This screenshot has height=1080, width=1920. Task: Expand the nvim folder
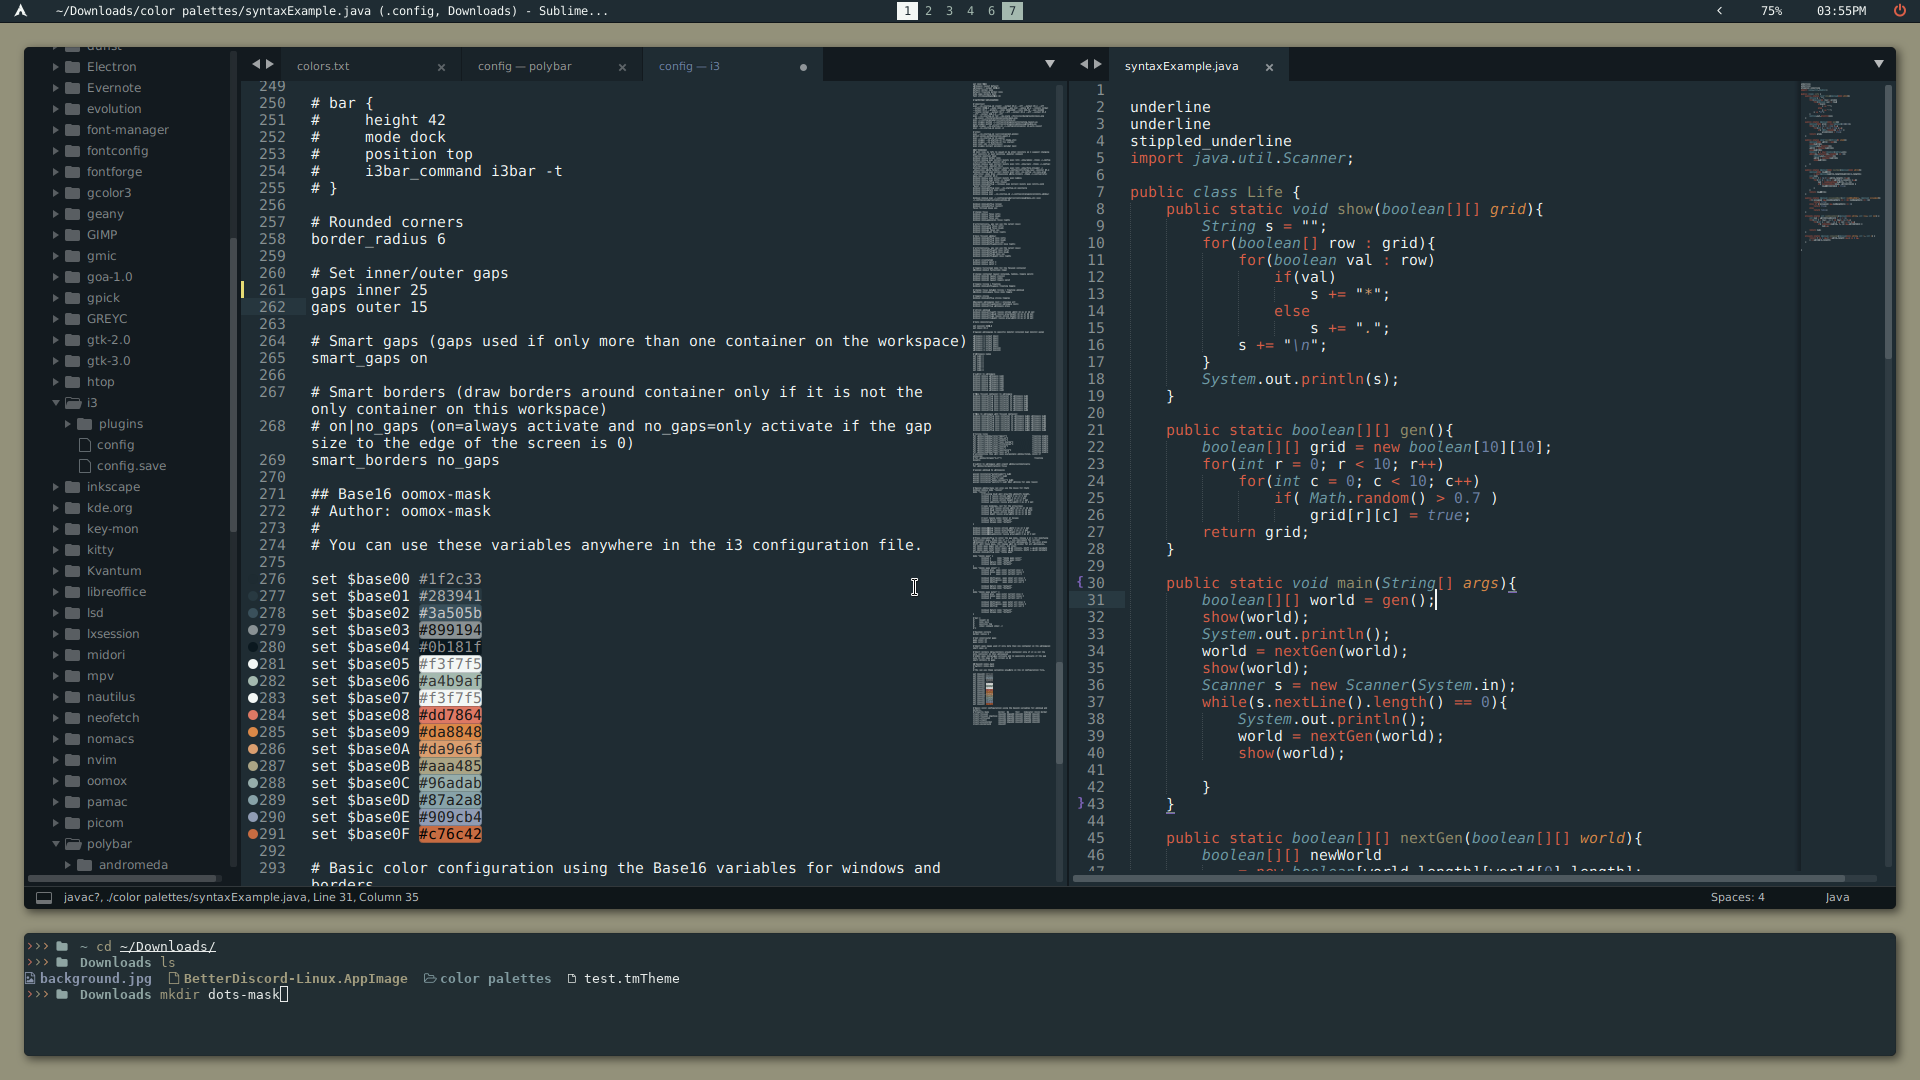coord(56,760)
